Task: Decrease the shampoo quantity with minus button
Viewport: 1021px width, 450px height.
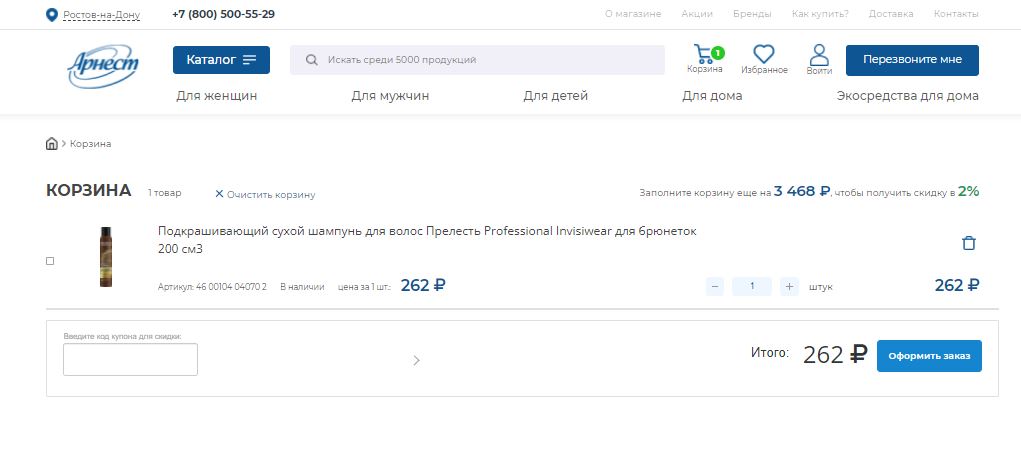Action: [x=715, y=287]
